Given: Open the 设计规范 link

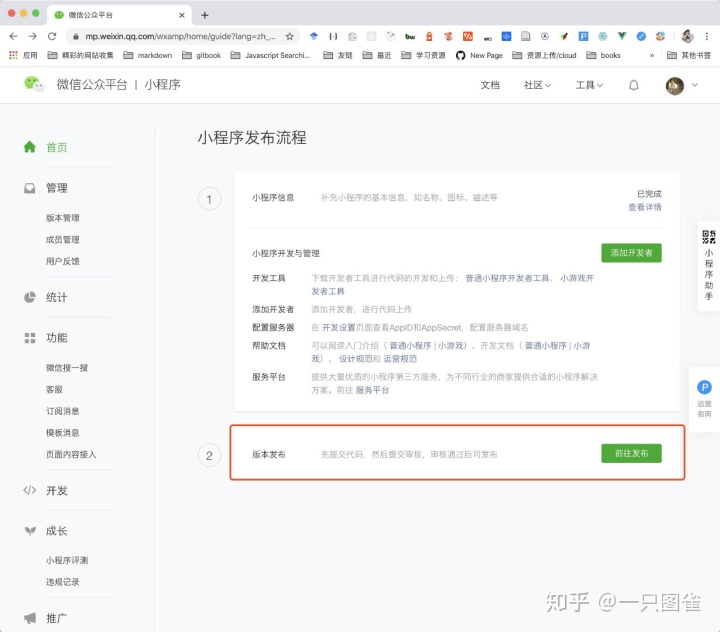Looking at the screenshot, I should pyautogui.click(x=355, y=359).
